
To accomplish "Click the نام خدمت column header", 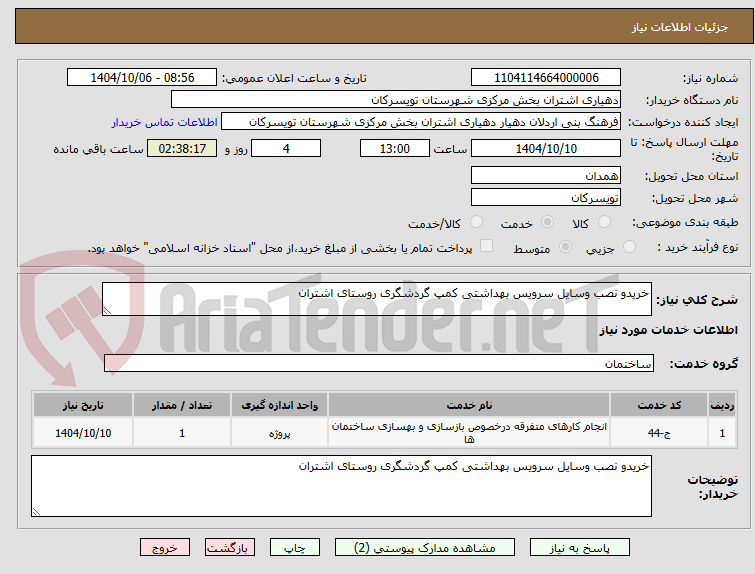I will tap(469, 405).
